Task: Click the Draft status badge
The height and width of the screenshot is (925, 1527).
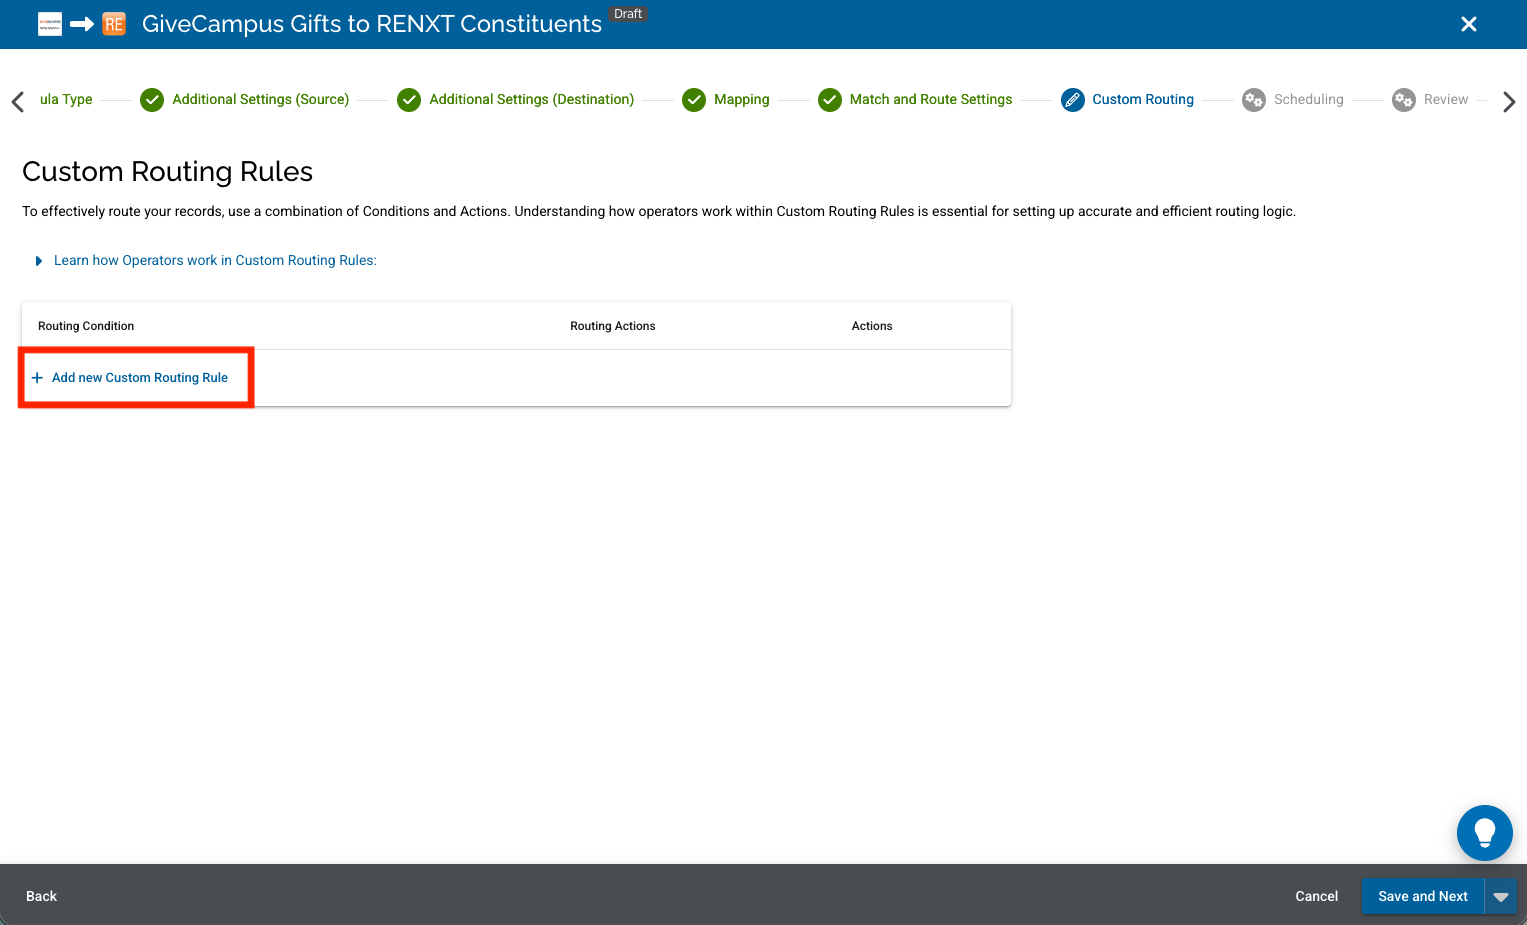Action: click(628, 14)
